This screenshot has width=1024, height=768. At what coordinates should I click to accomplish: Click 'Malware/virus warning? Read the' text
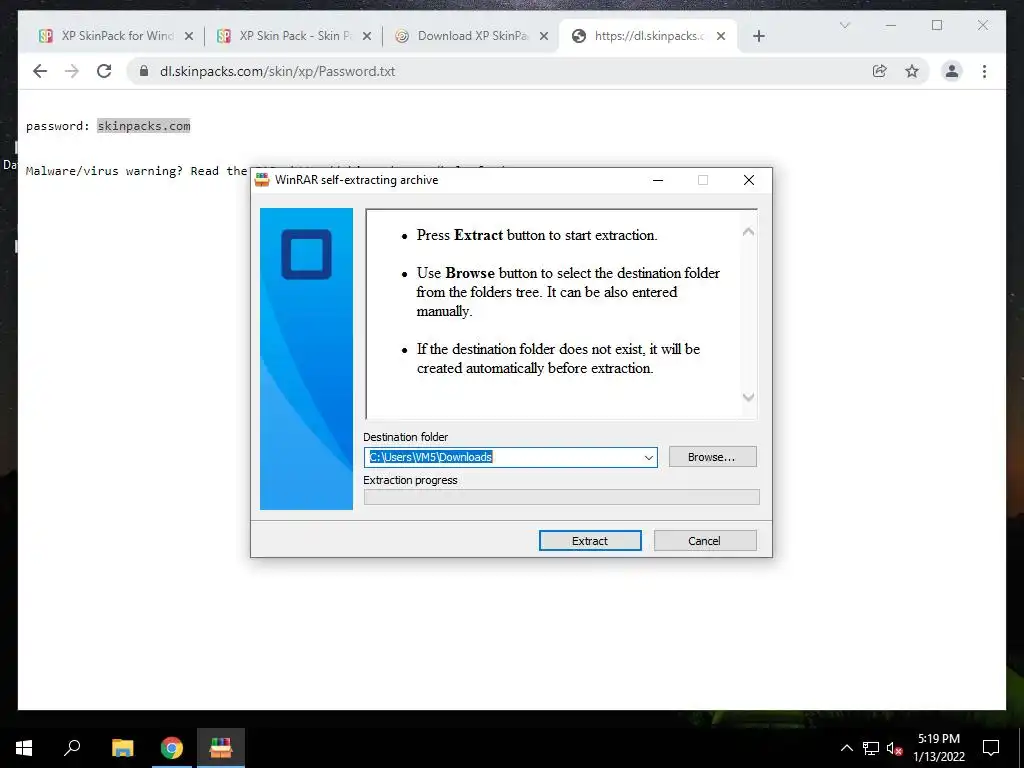click(136, 171)
